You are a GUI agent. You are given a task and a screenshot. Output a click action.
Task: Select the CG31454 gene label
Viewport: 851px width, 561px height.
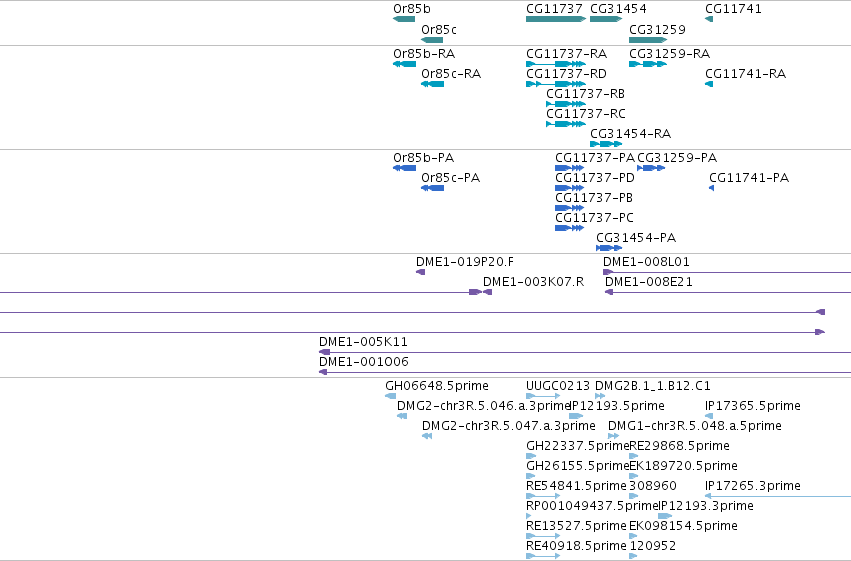pyautogui.click(x=618, y=9)
